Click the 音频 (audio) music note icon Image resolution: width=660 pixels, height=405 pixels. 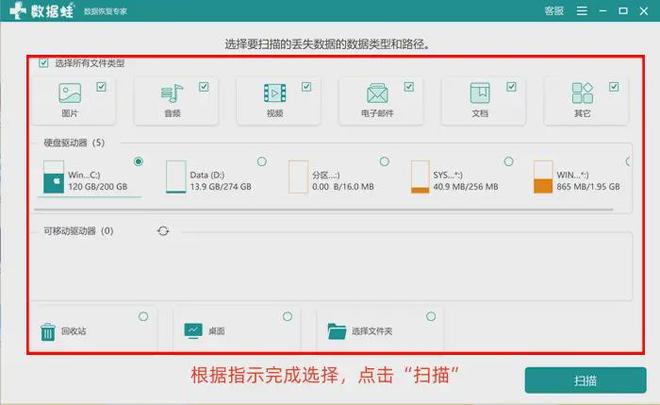coord(172,94)
